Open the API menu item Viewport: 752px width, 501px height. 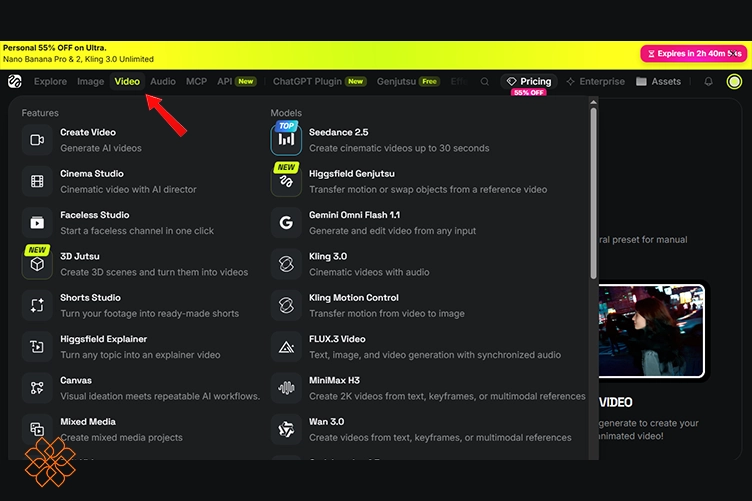pyautogui.click(x=236, y=82)
